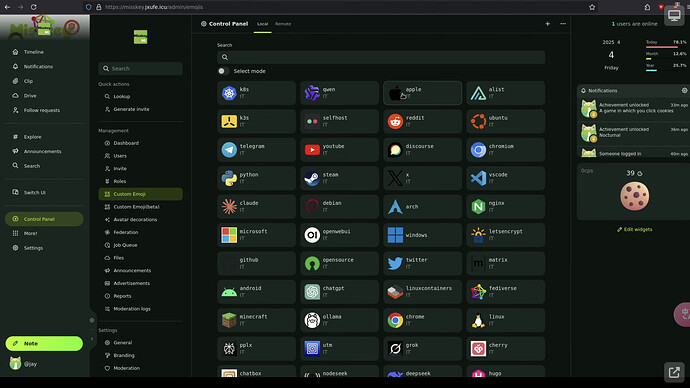Click the python emoji icon
This screenshot has height=388, width=690.
229,178
